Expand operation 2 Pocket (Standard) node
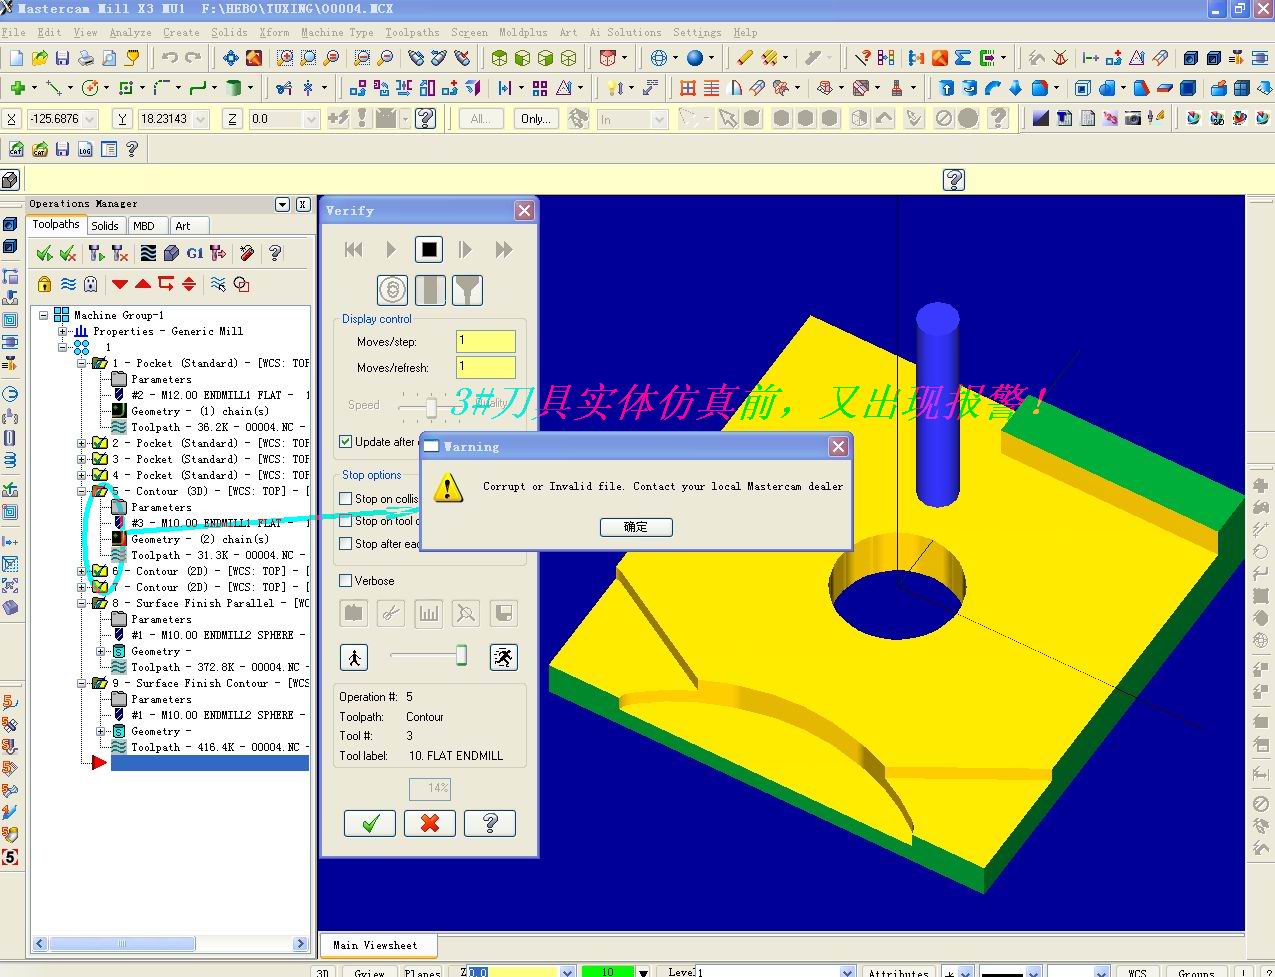 (82, 443)
